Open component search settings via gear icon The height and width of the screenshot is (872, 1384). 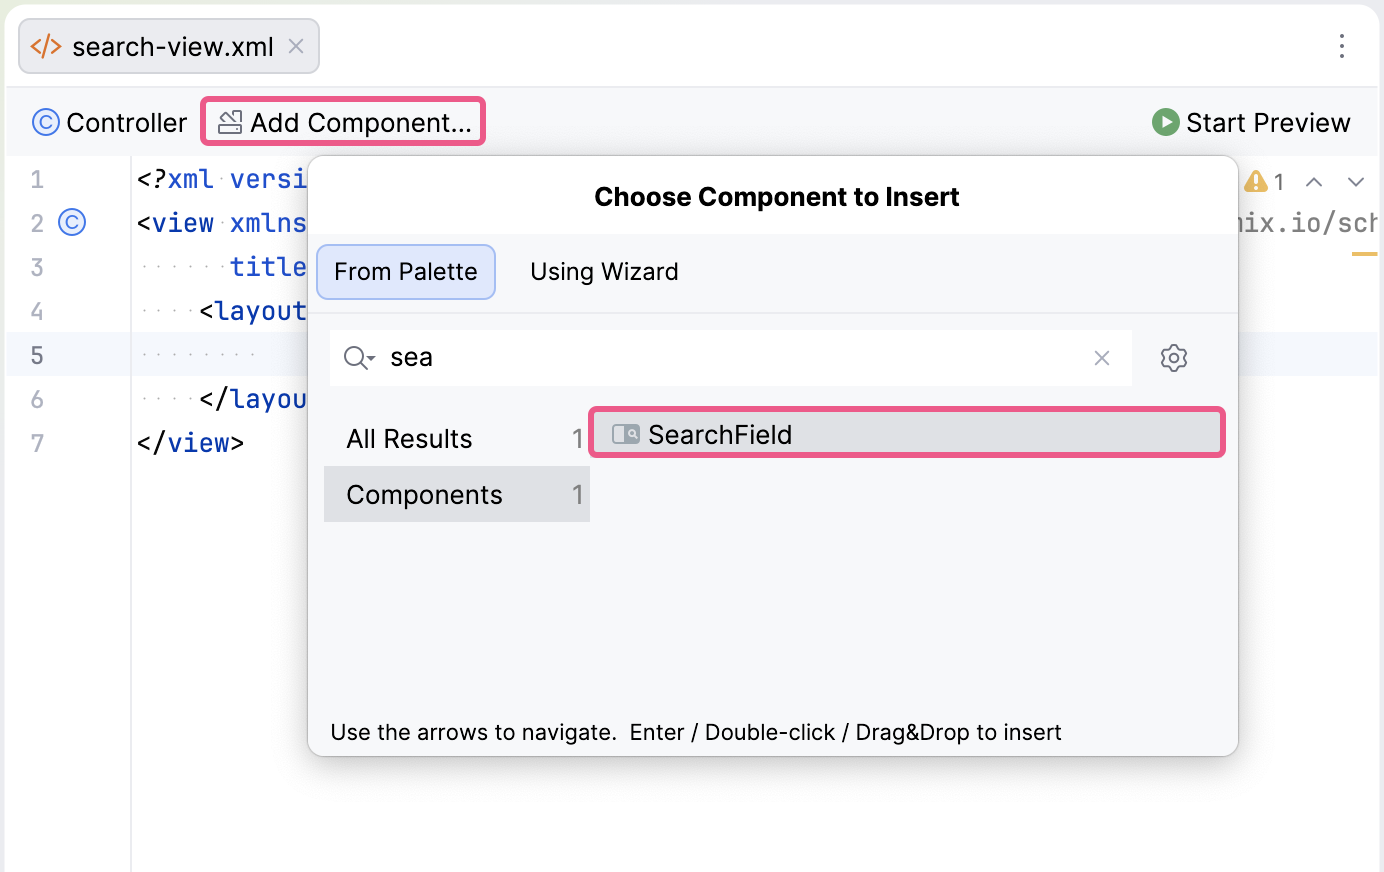click(1173, 357)
